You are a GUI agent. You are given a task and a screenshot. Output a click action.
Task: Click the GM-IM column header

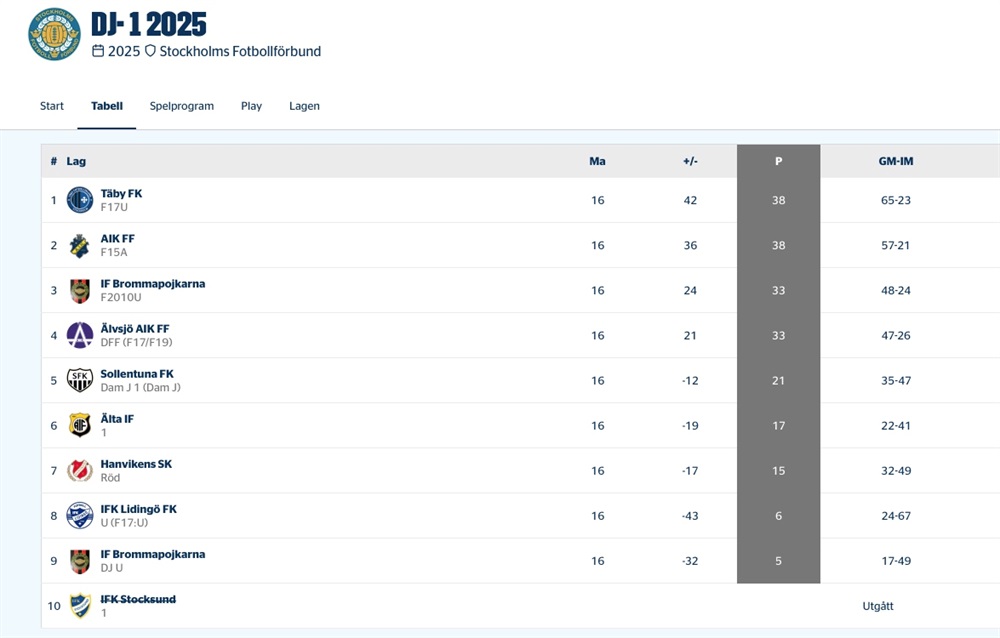(895, 161)
